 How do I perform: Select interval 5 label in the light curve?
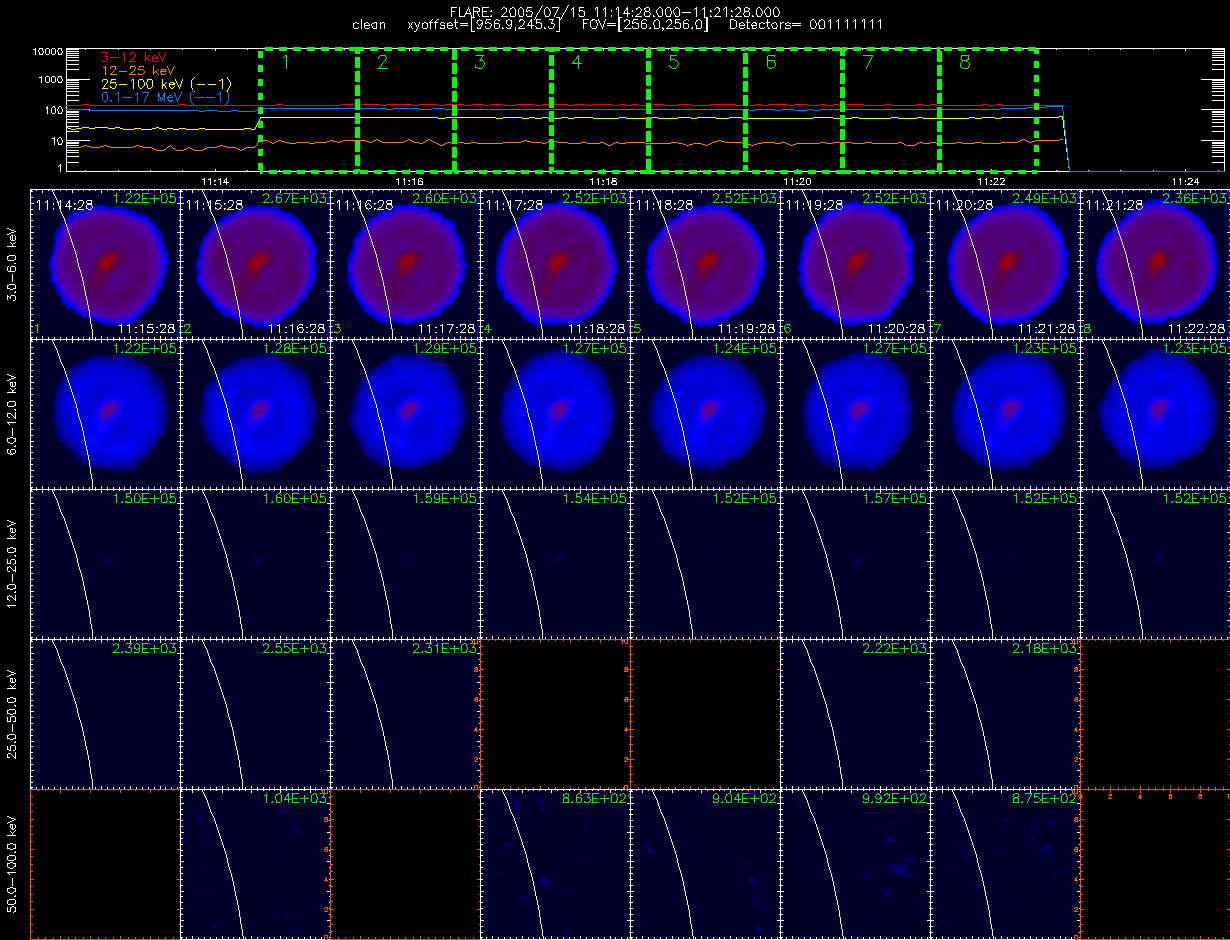pyautogui.click(x=673, y=63)
